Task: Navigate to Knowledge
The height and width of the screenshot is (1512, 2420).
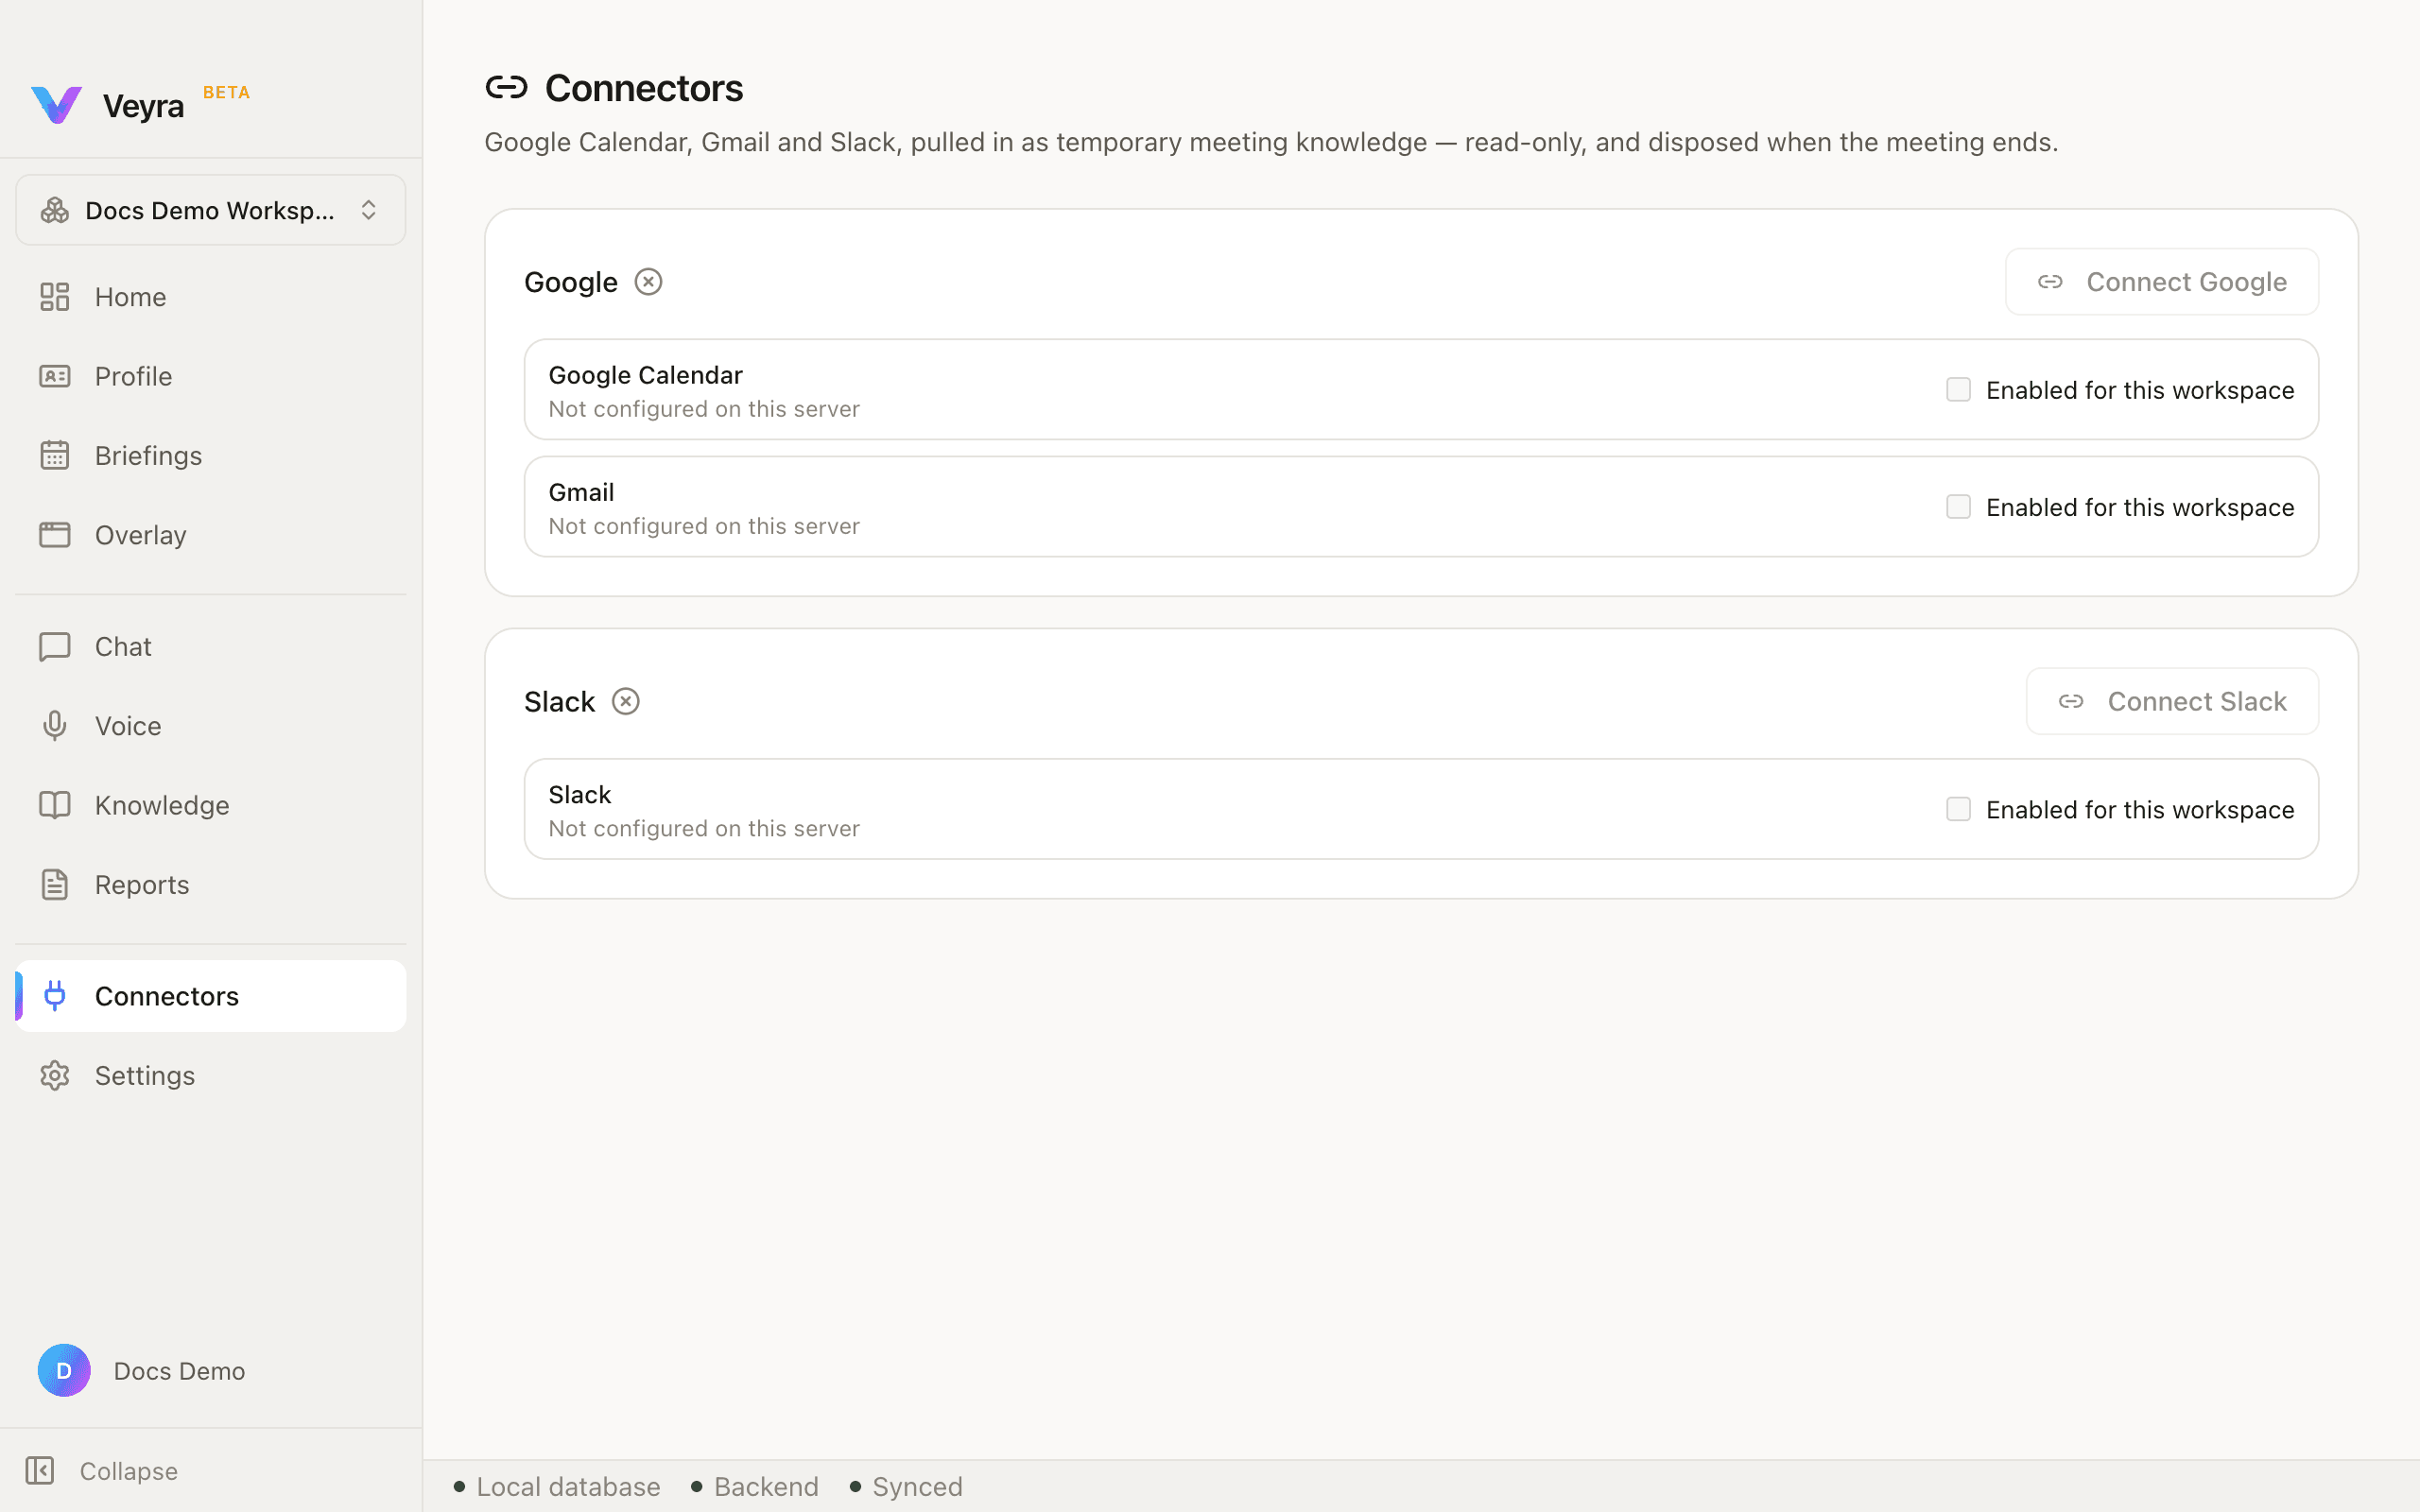Action: pyautogui.click(x=210, y=806)
